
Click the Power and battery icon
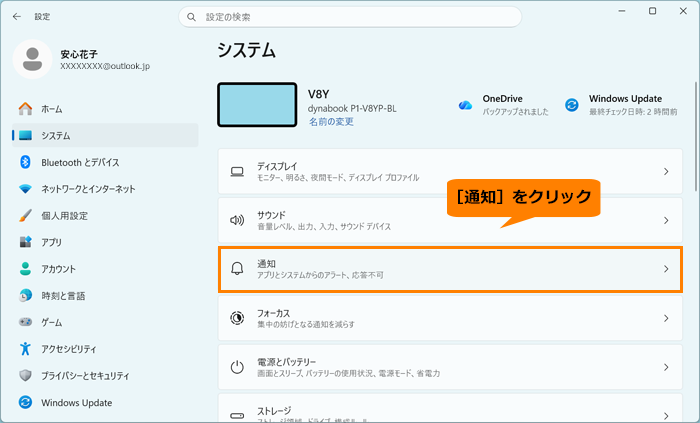point(237,367)
